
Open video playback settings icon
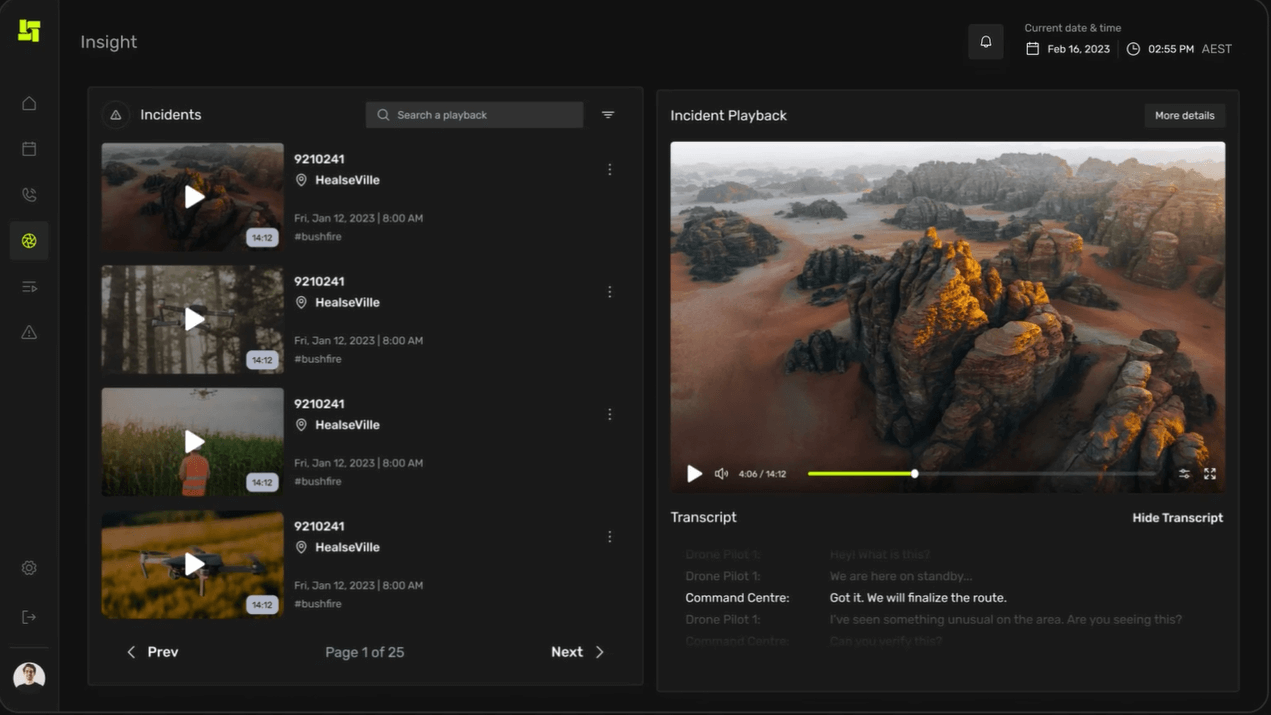pos(1184,474)
